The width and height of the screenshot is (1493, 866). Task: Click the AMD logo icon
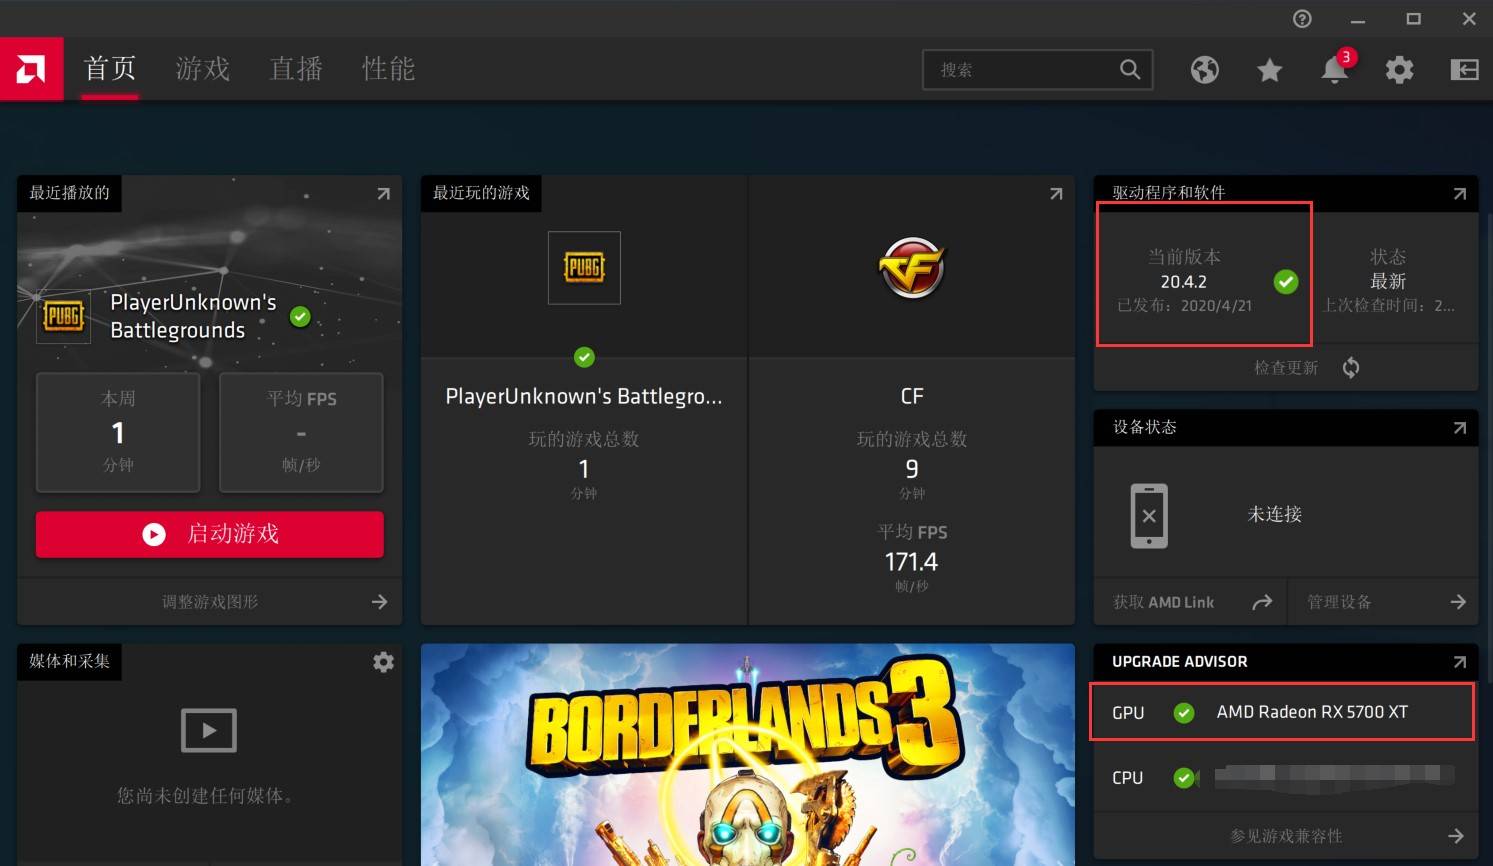[31, 69]
